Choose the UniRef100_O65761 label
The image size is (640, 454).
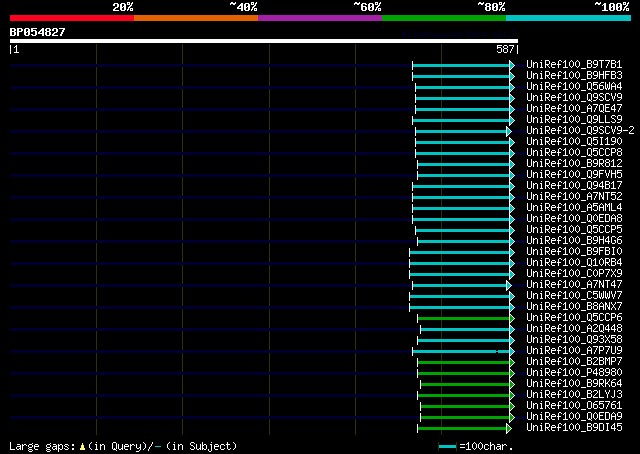(574, 406)
